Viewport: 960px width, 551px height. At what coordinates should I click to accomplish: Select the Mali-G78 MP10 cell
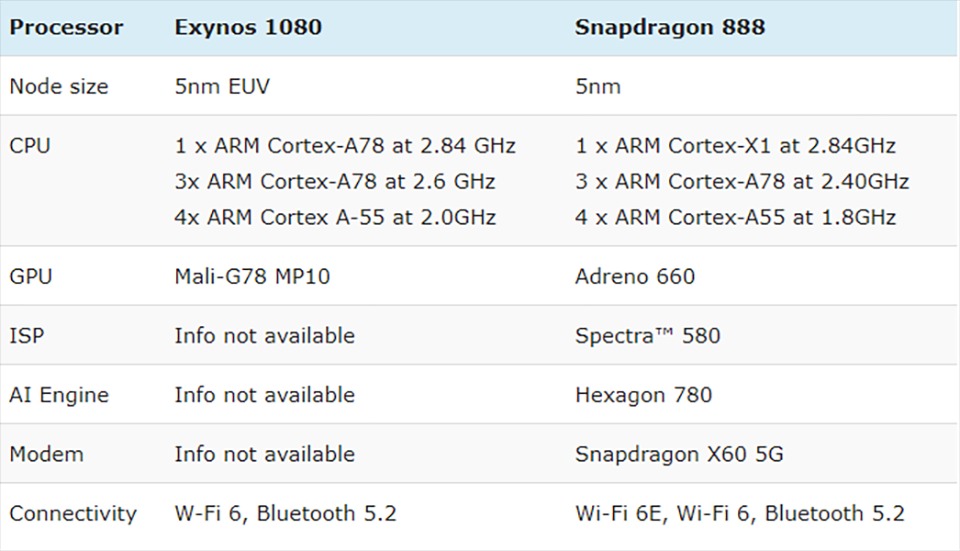click(x=252, y=276)
